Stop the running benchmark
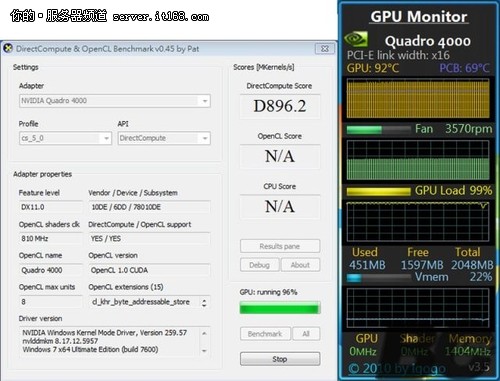The image size is (500, 381). [280, 359]
